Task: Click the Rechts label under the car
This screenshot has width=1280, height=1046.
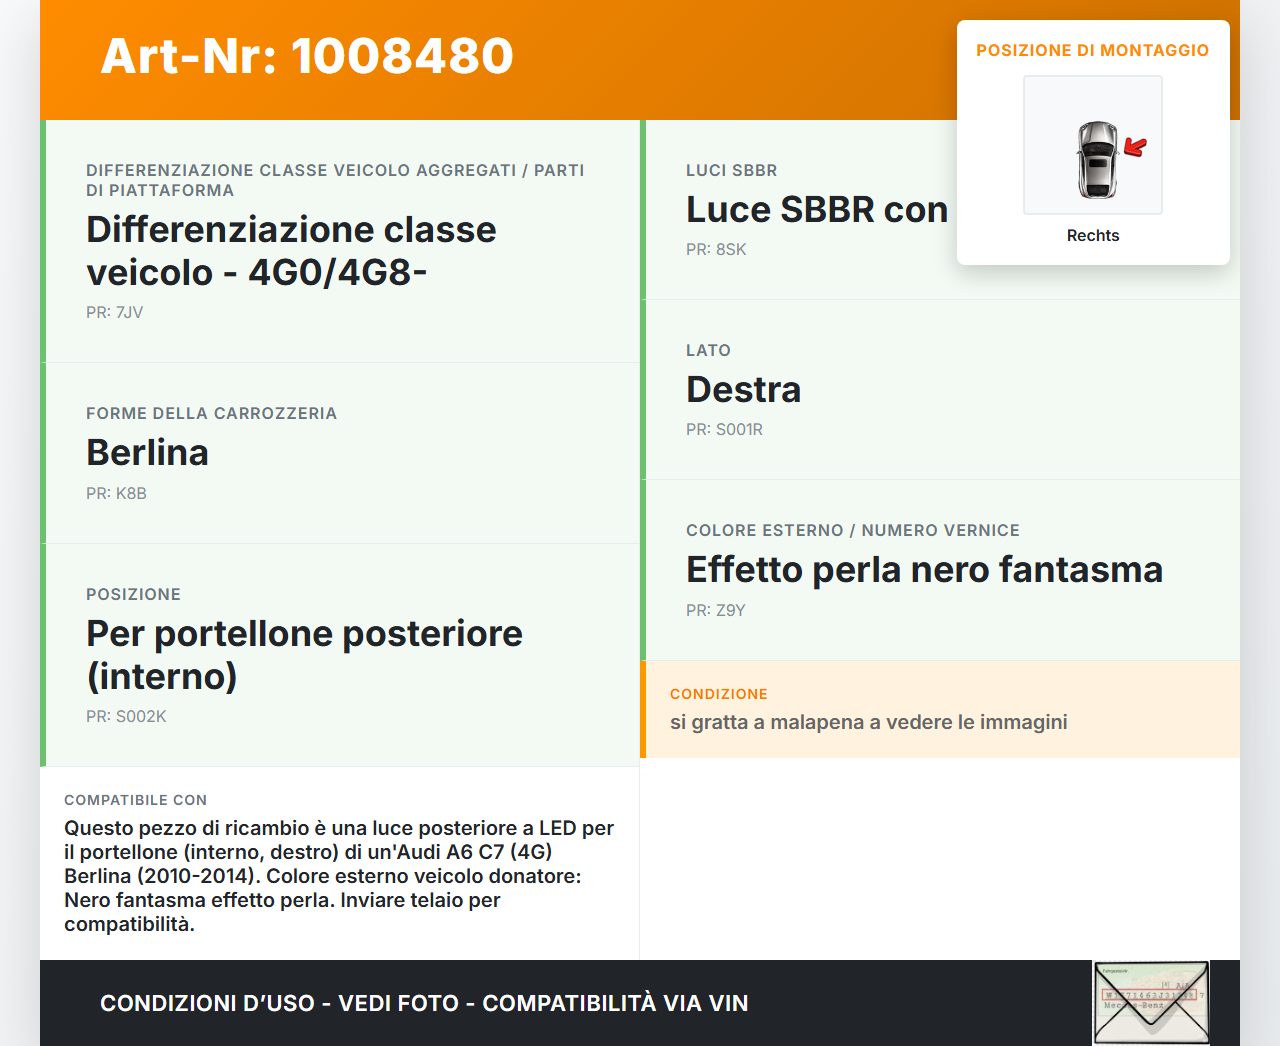Action: (1092, 235)
